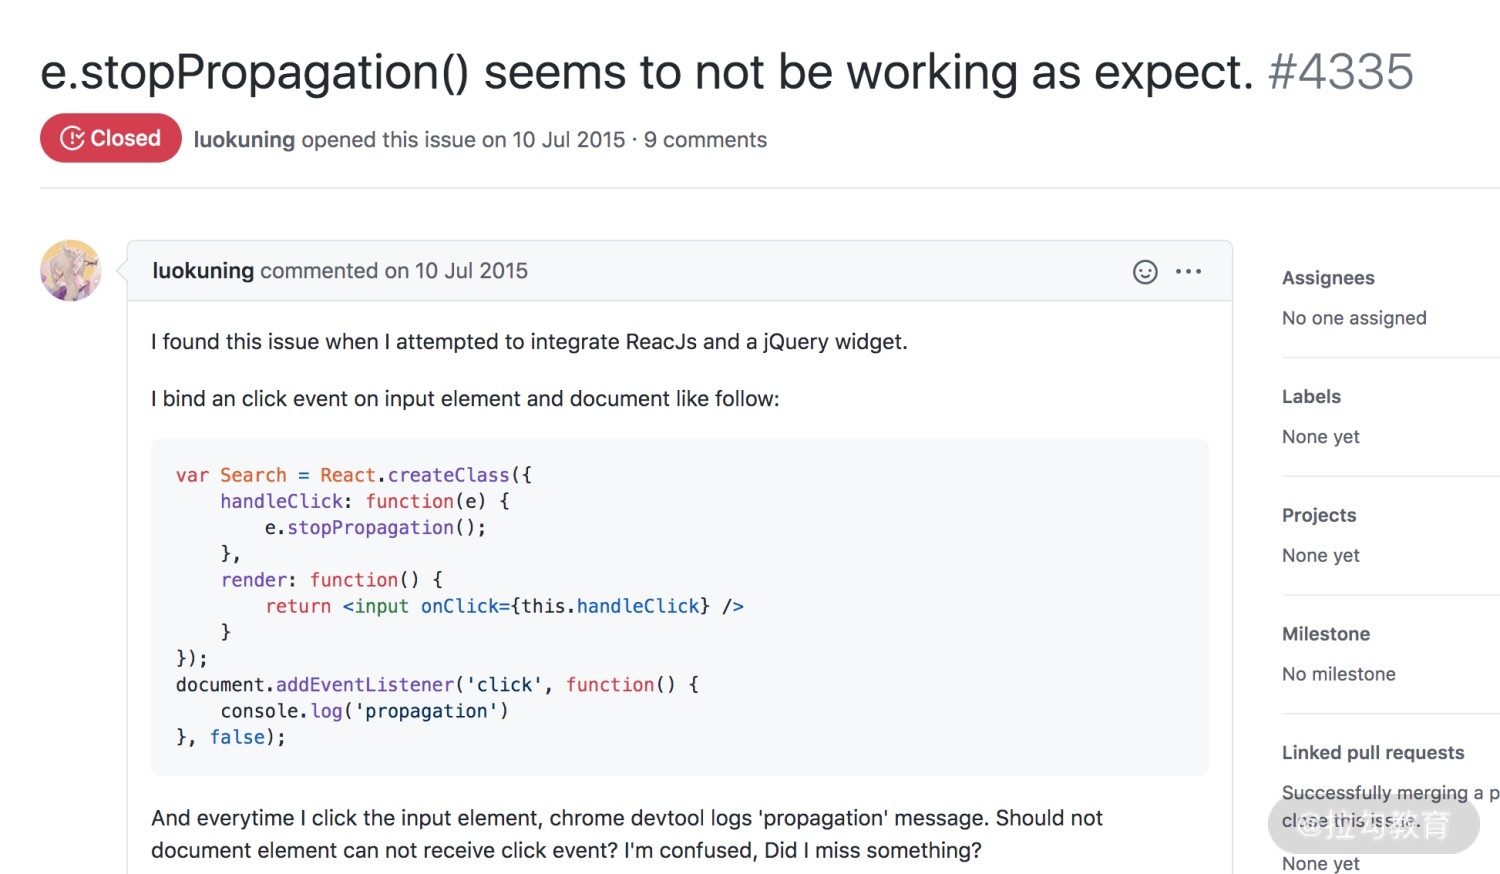Screen dimensions: 1500x874
Task: Click the smiley add-reaction icon
Action: pyautogui.click(x=1145, y=272)
